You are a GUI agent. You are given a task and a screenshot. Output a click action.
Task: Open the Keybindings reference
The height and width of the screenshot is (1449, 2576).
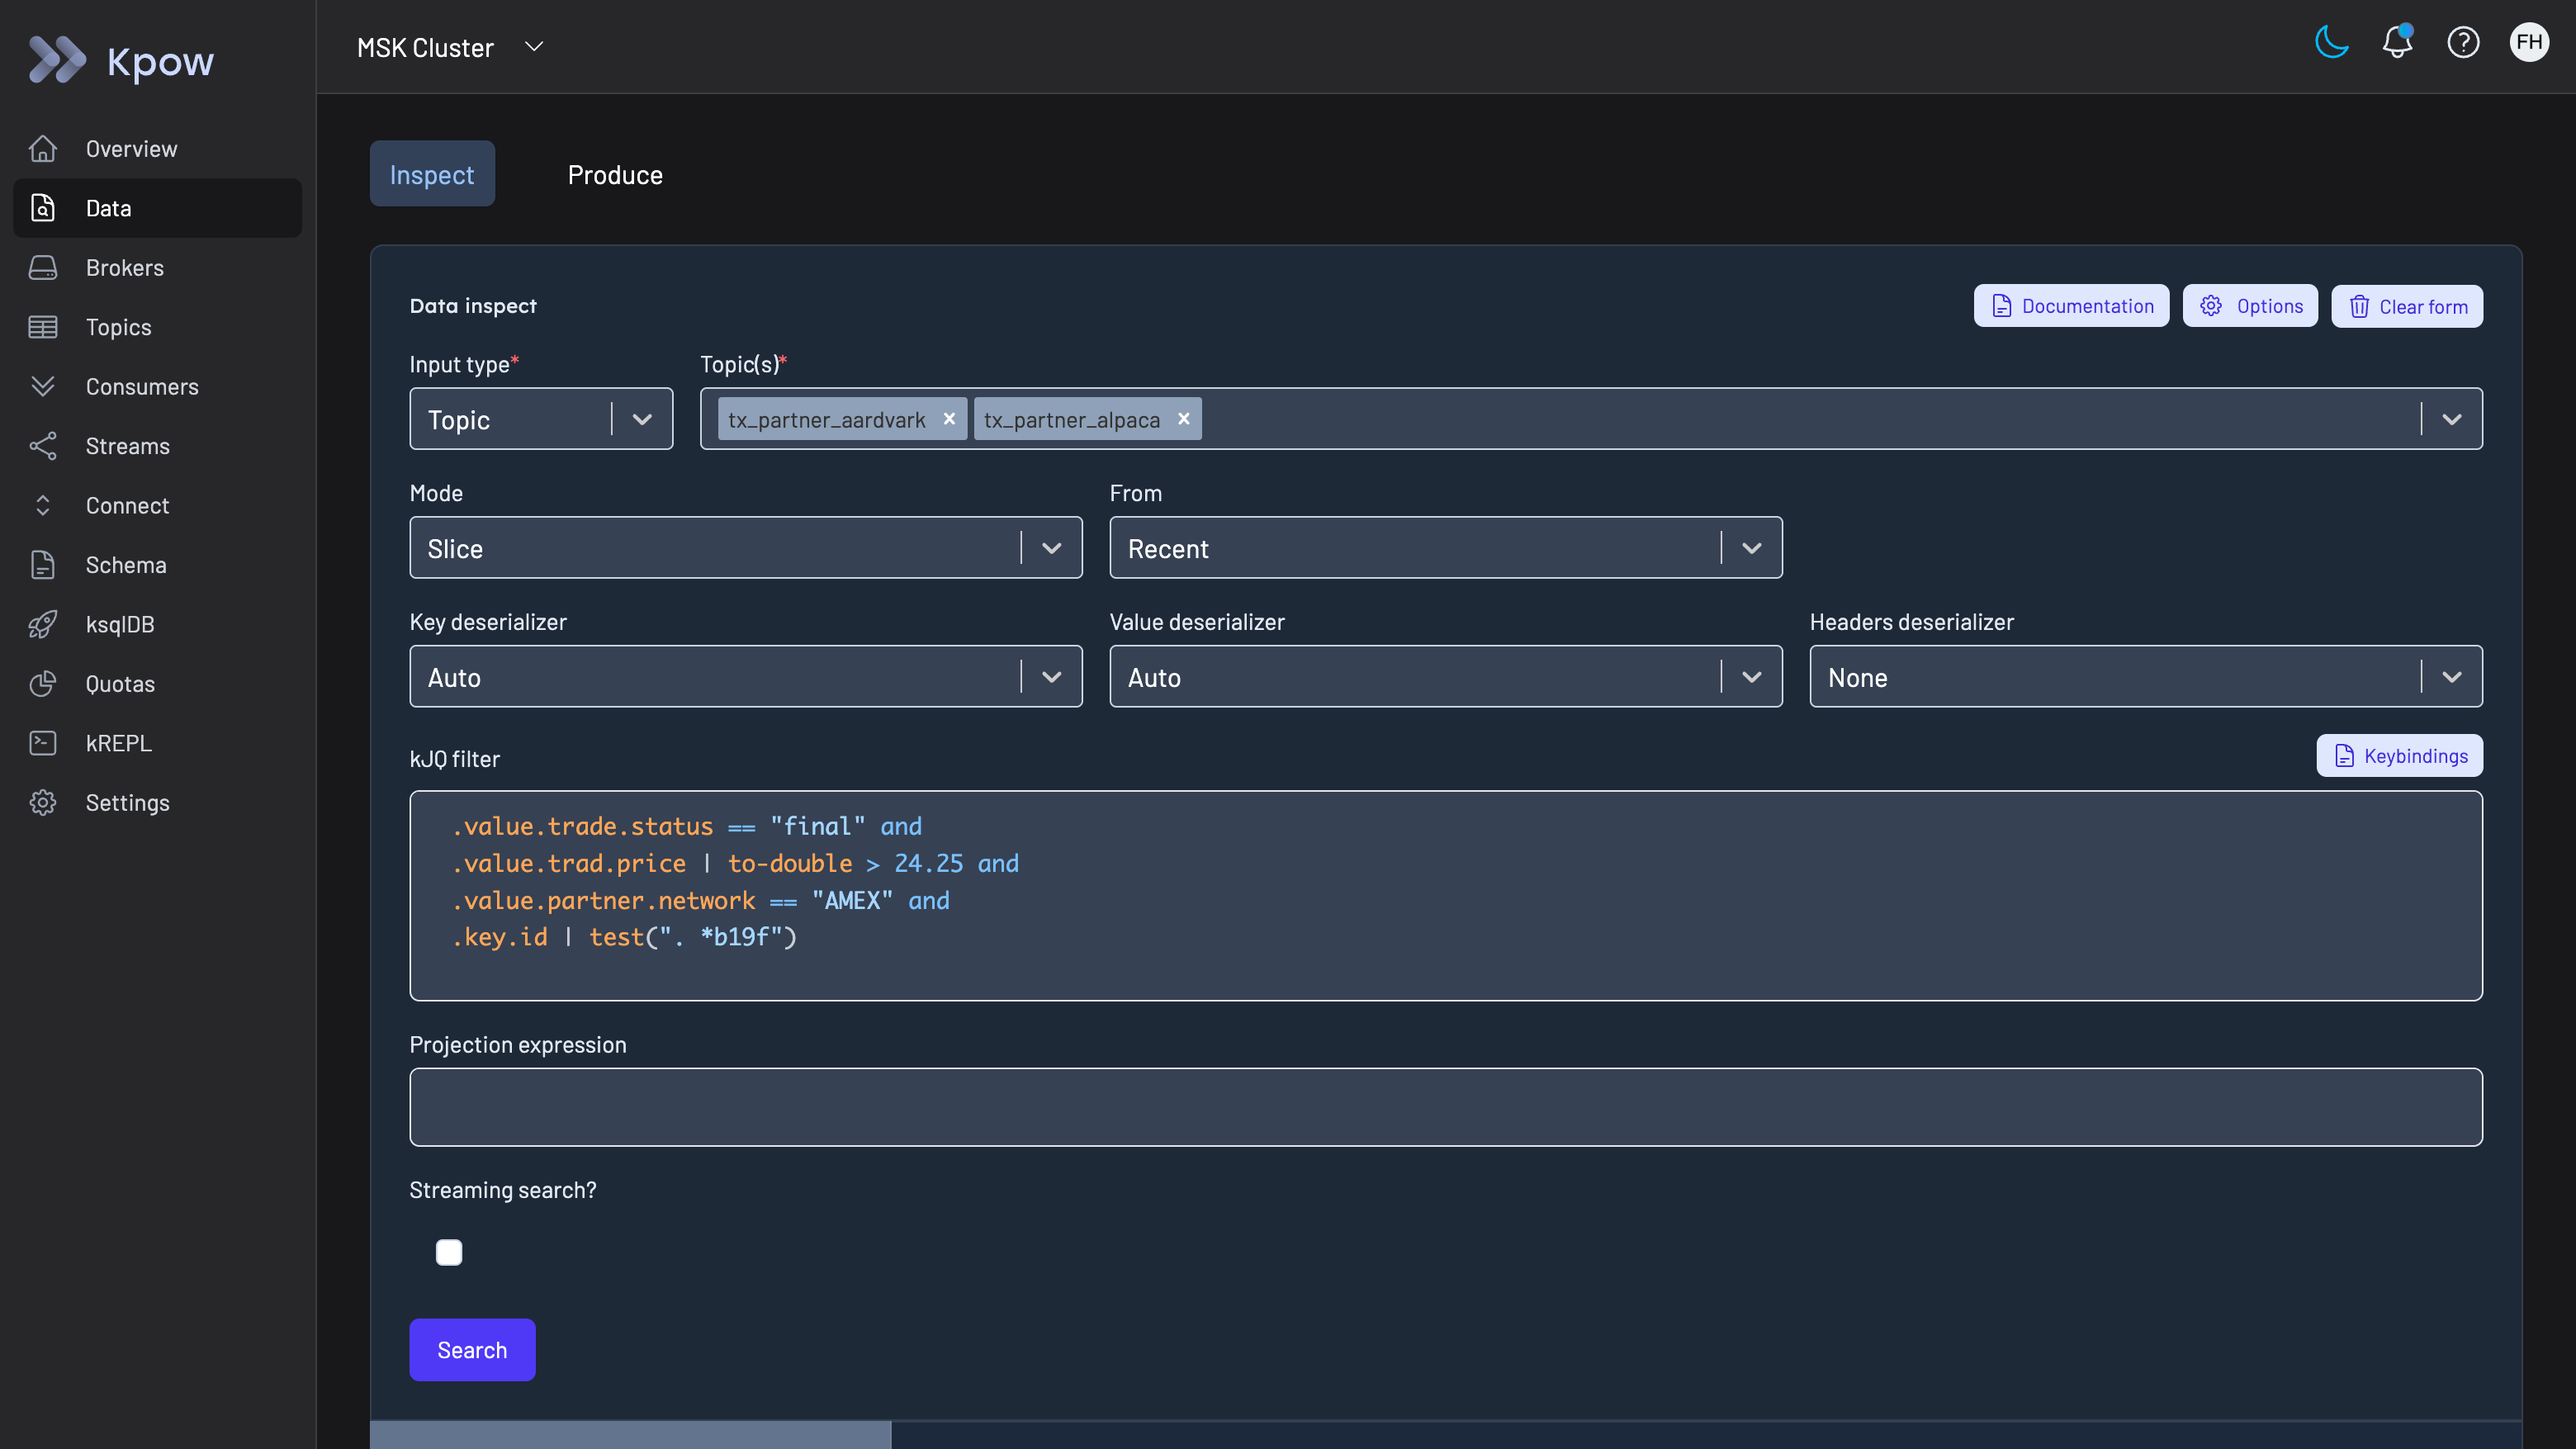(x=2399, y=756)
